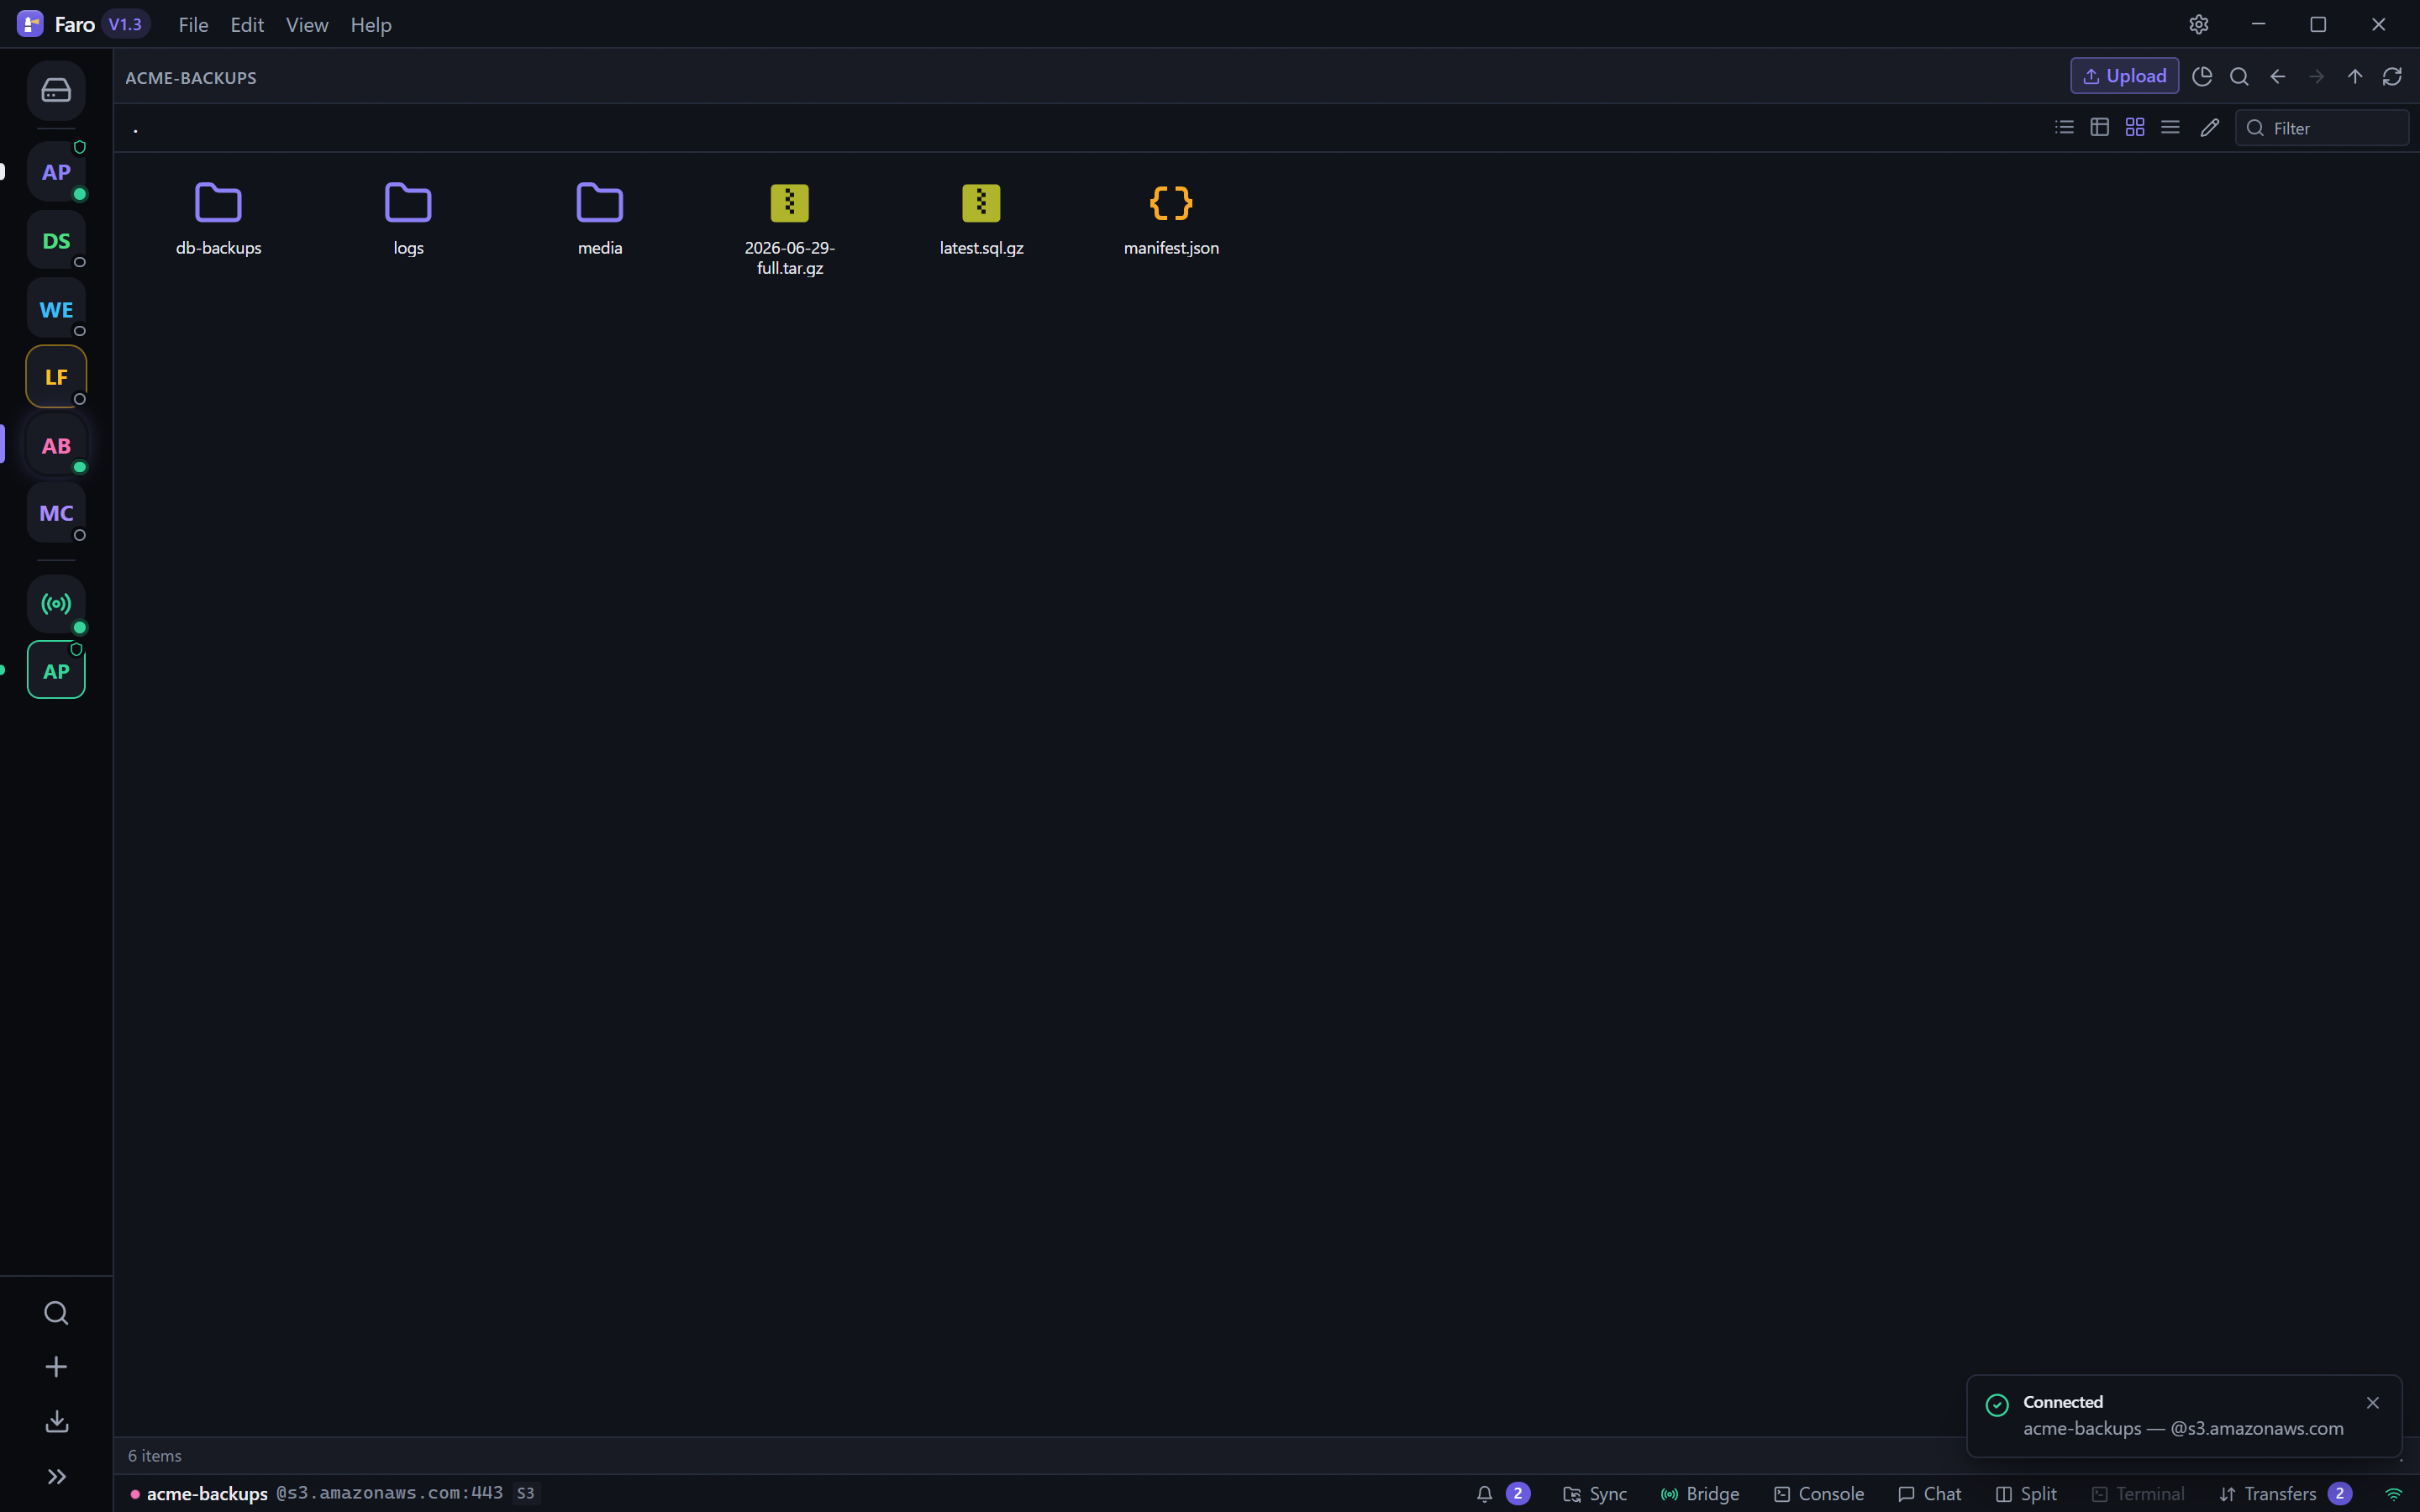Select the db-backups folder
The width and height of the screenshot is (2420, 1512).
[218, 220]
